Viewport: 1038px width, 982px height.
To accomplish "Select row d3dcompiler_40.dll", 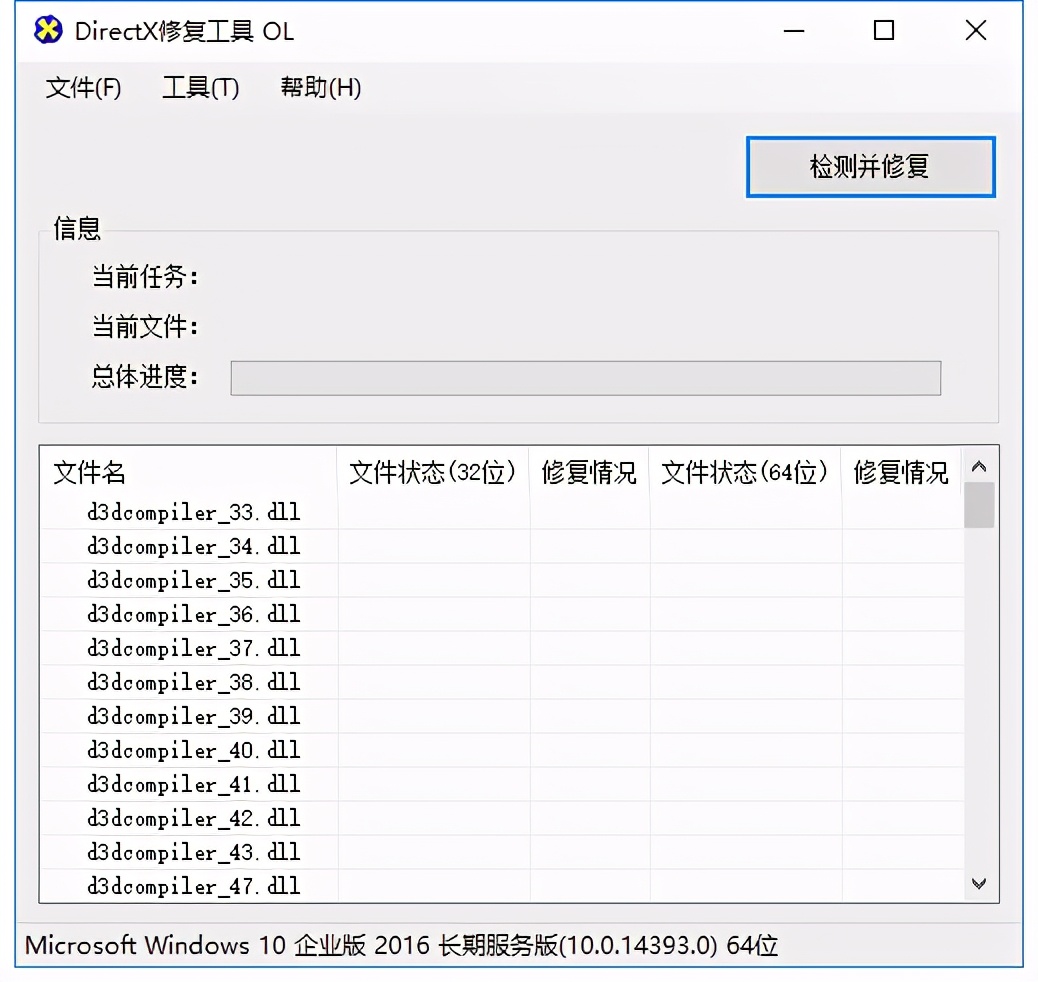I will [502, 750].
